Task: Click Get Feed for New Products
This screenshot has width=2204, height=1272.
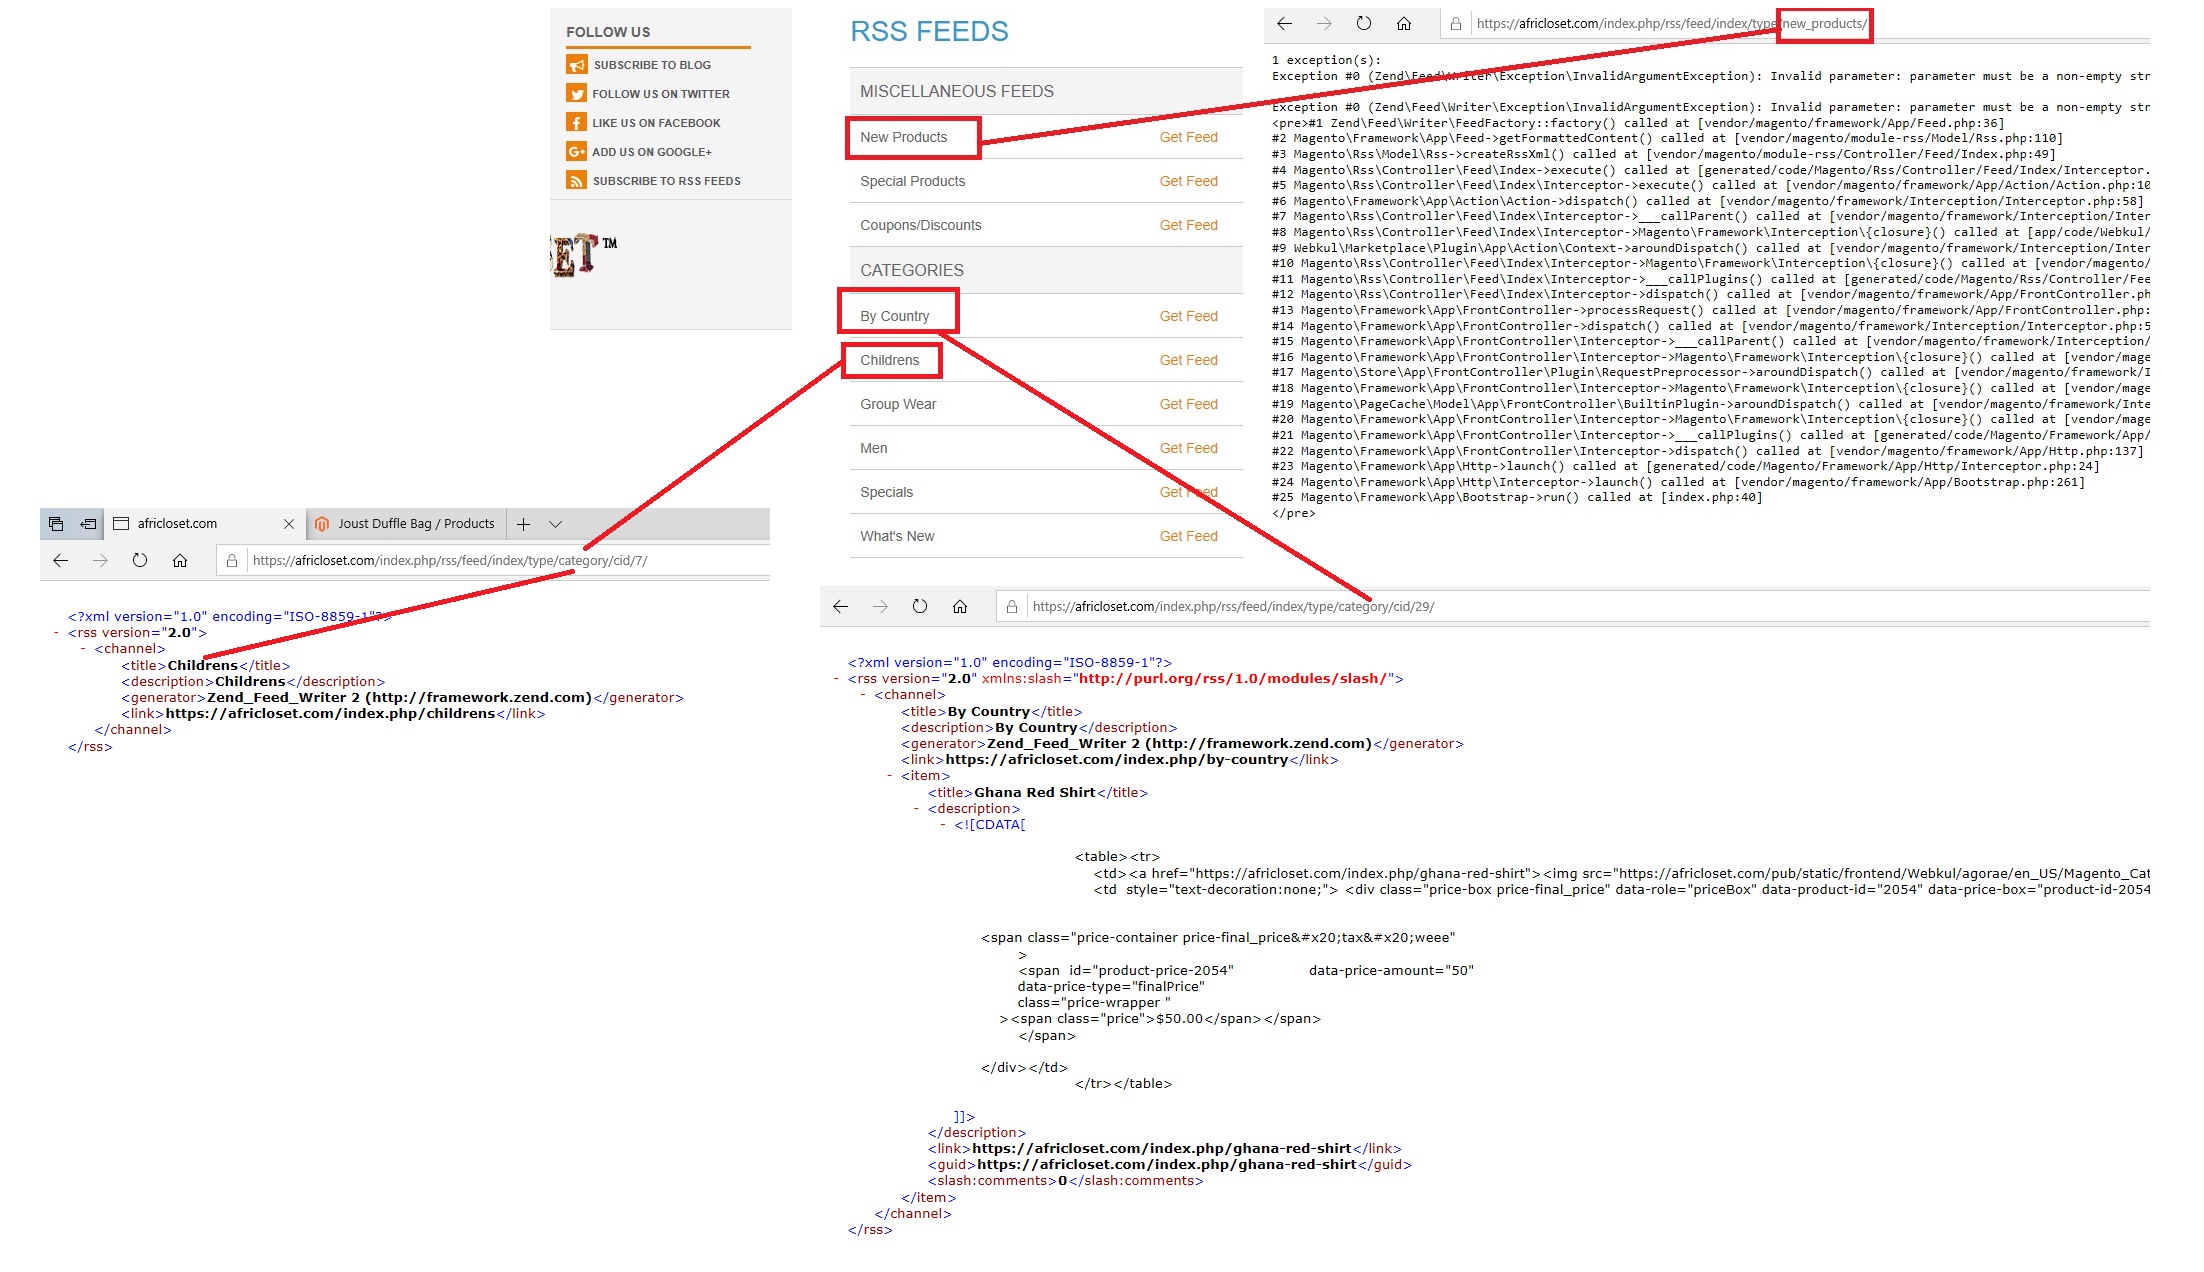Action: point(1189,137)
